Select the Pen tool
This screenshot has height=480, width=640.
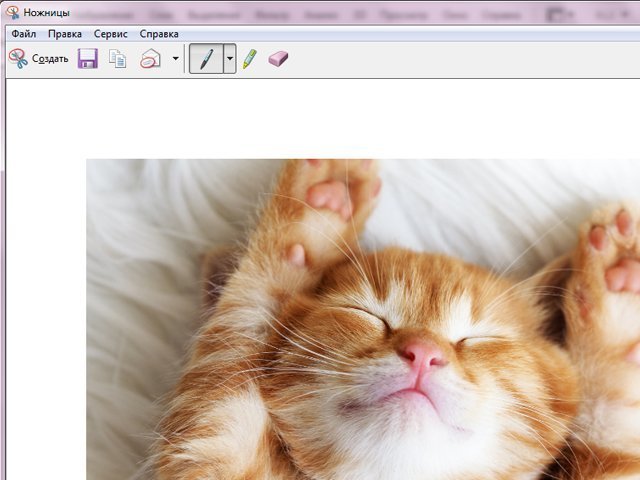[x=206, y=59]
